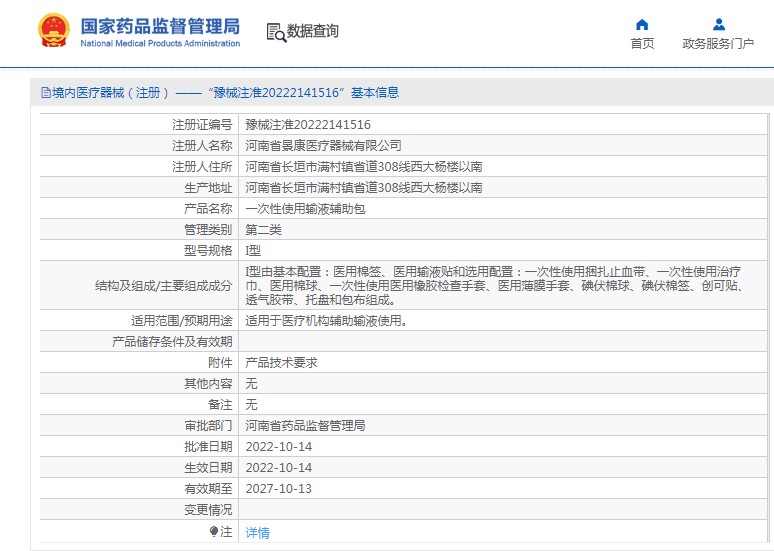
Task: Click the 产品名称 row label
Action: (x=208, y=209)
